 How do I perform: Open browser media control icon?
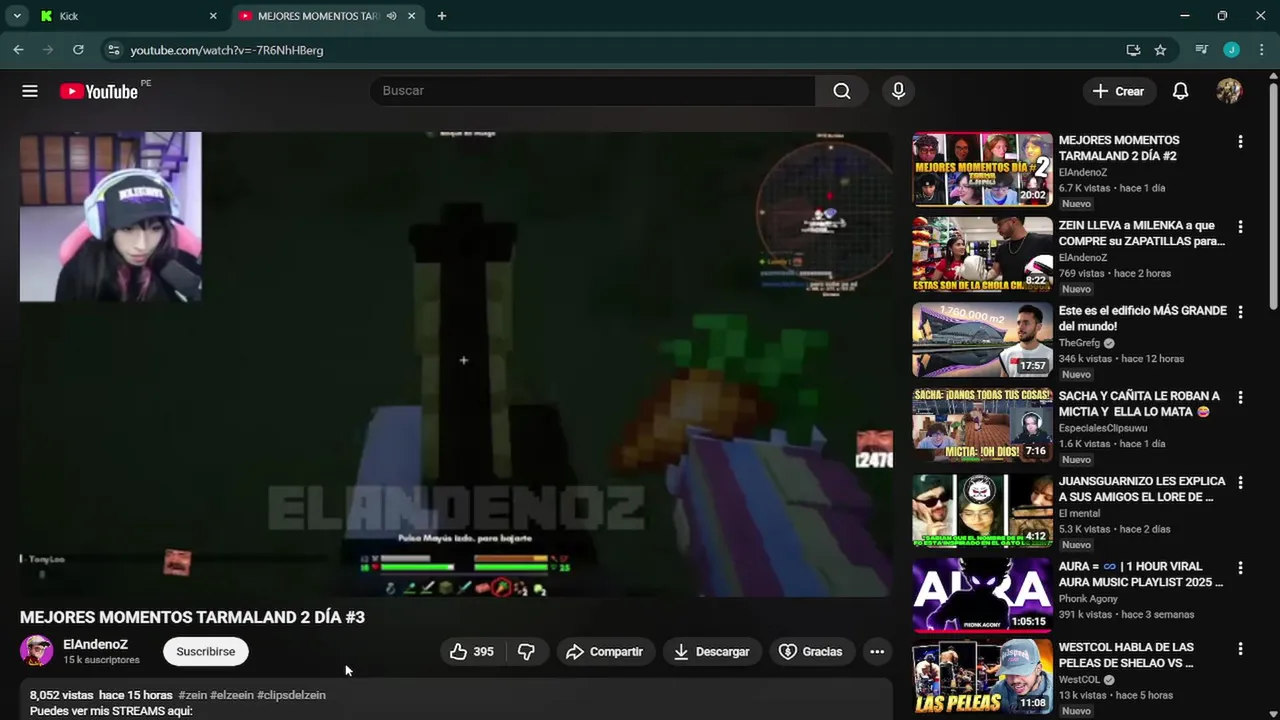coord(1201,49)
